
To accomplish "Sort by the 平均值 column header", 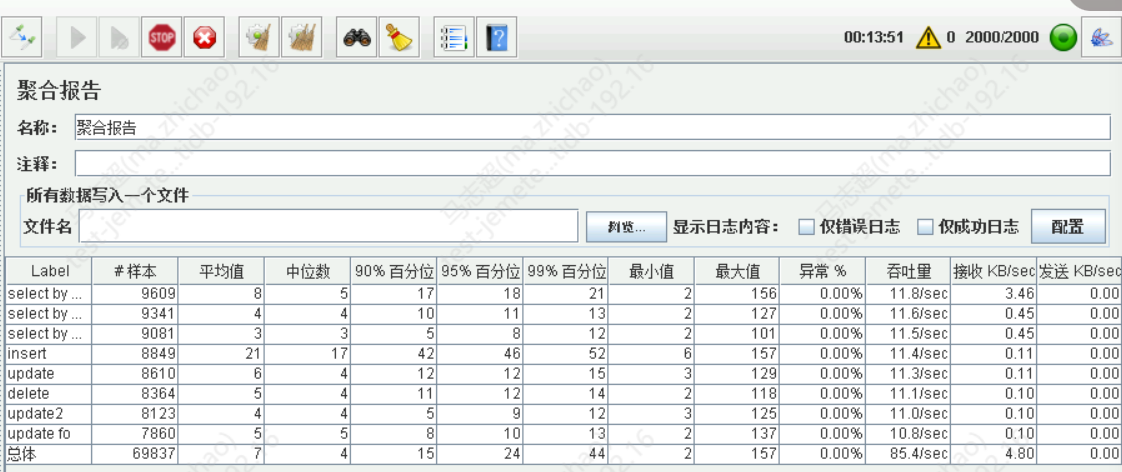I will 221,271.
